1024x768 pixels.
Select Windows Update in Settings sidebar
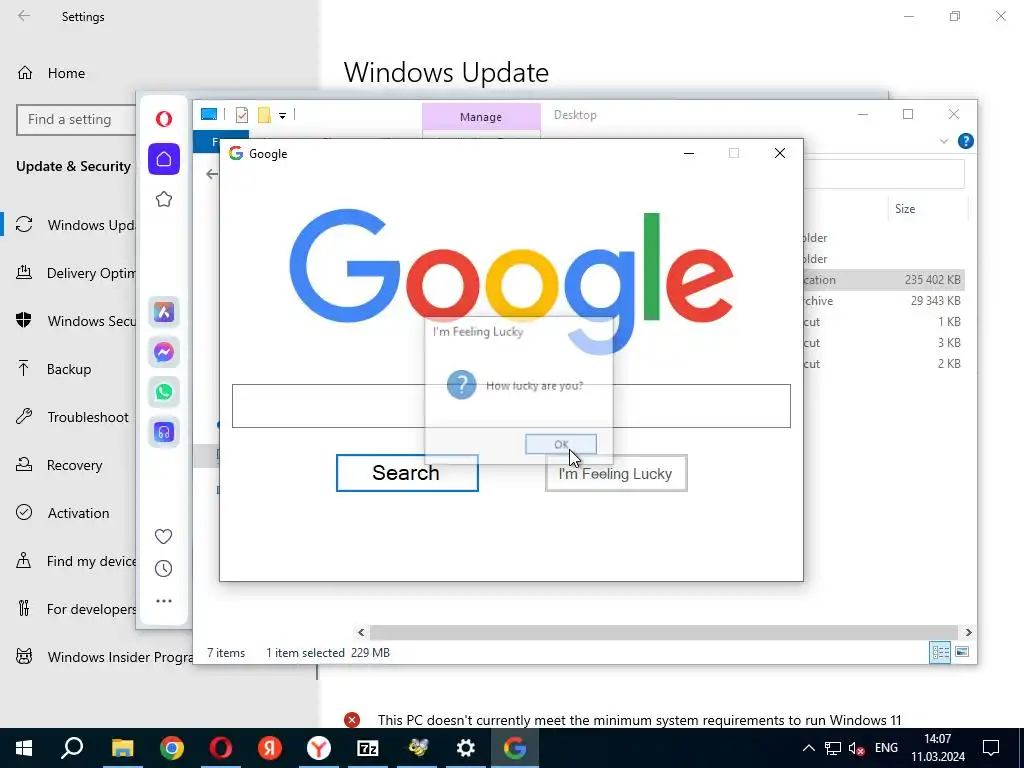pos(69,225)
